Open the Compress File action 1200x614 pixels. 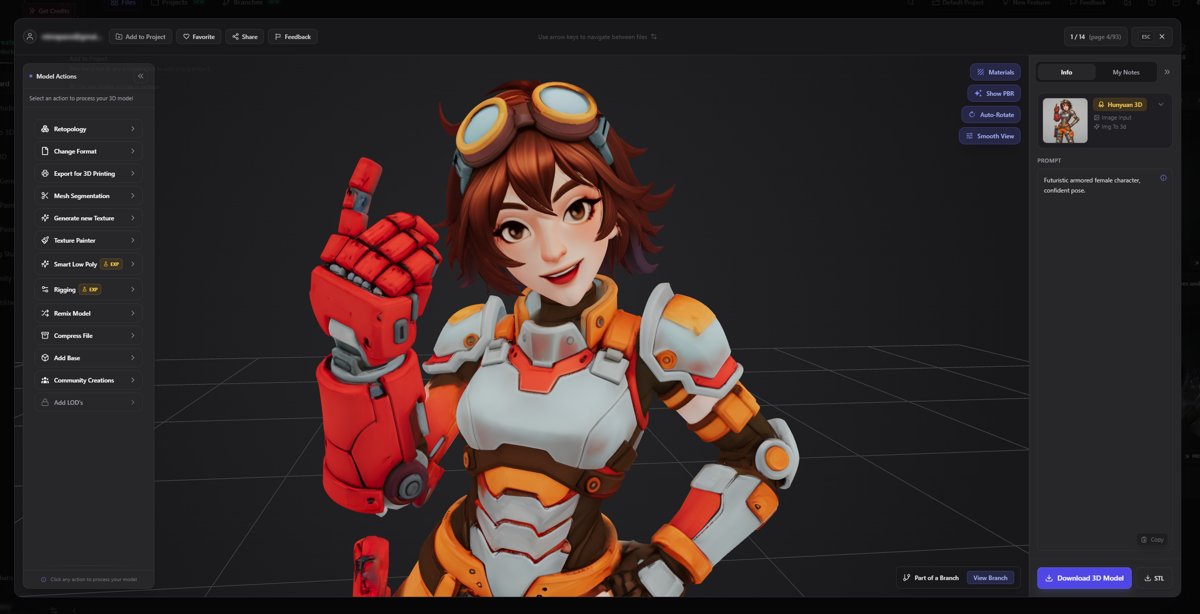[87, 334]
